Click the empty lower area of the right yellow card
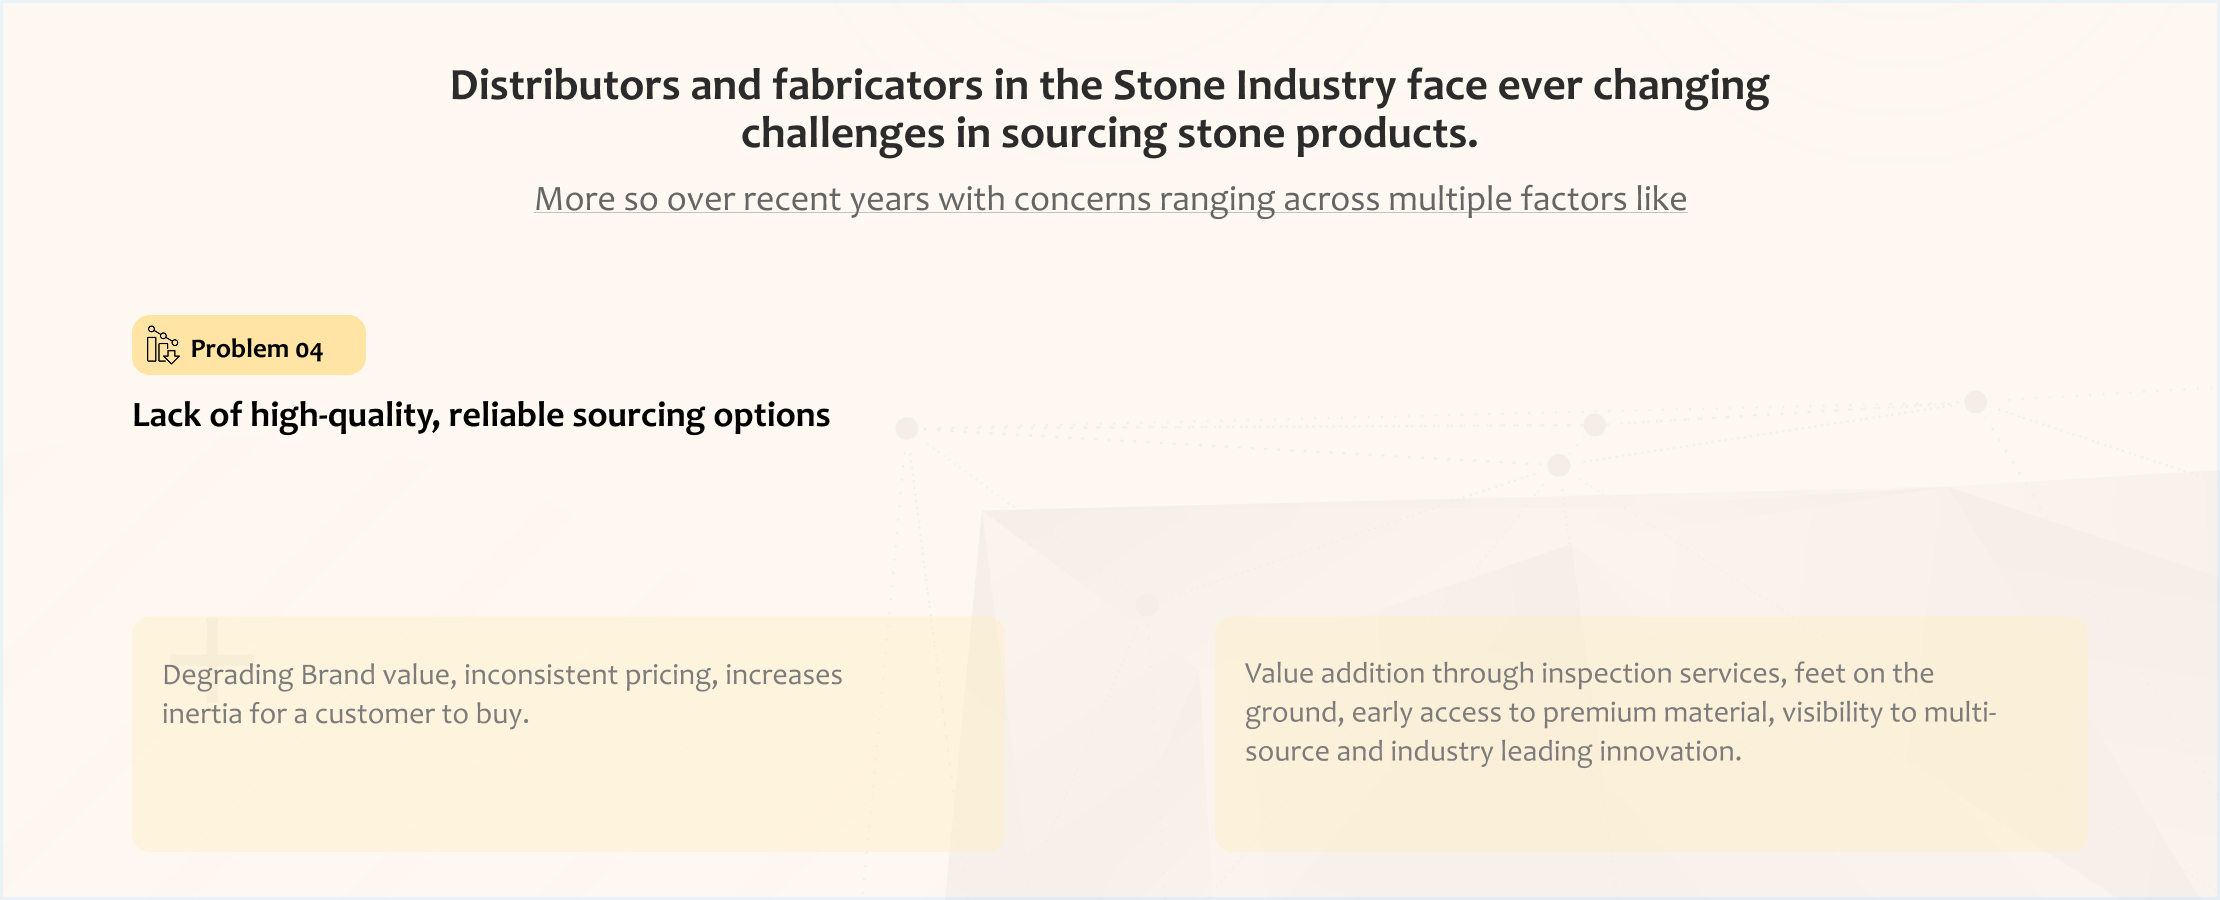 [1651, 812]
